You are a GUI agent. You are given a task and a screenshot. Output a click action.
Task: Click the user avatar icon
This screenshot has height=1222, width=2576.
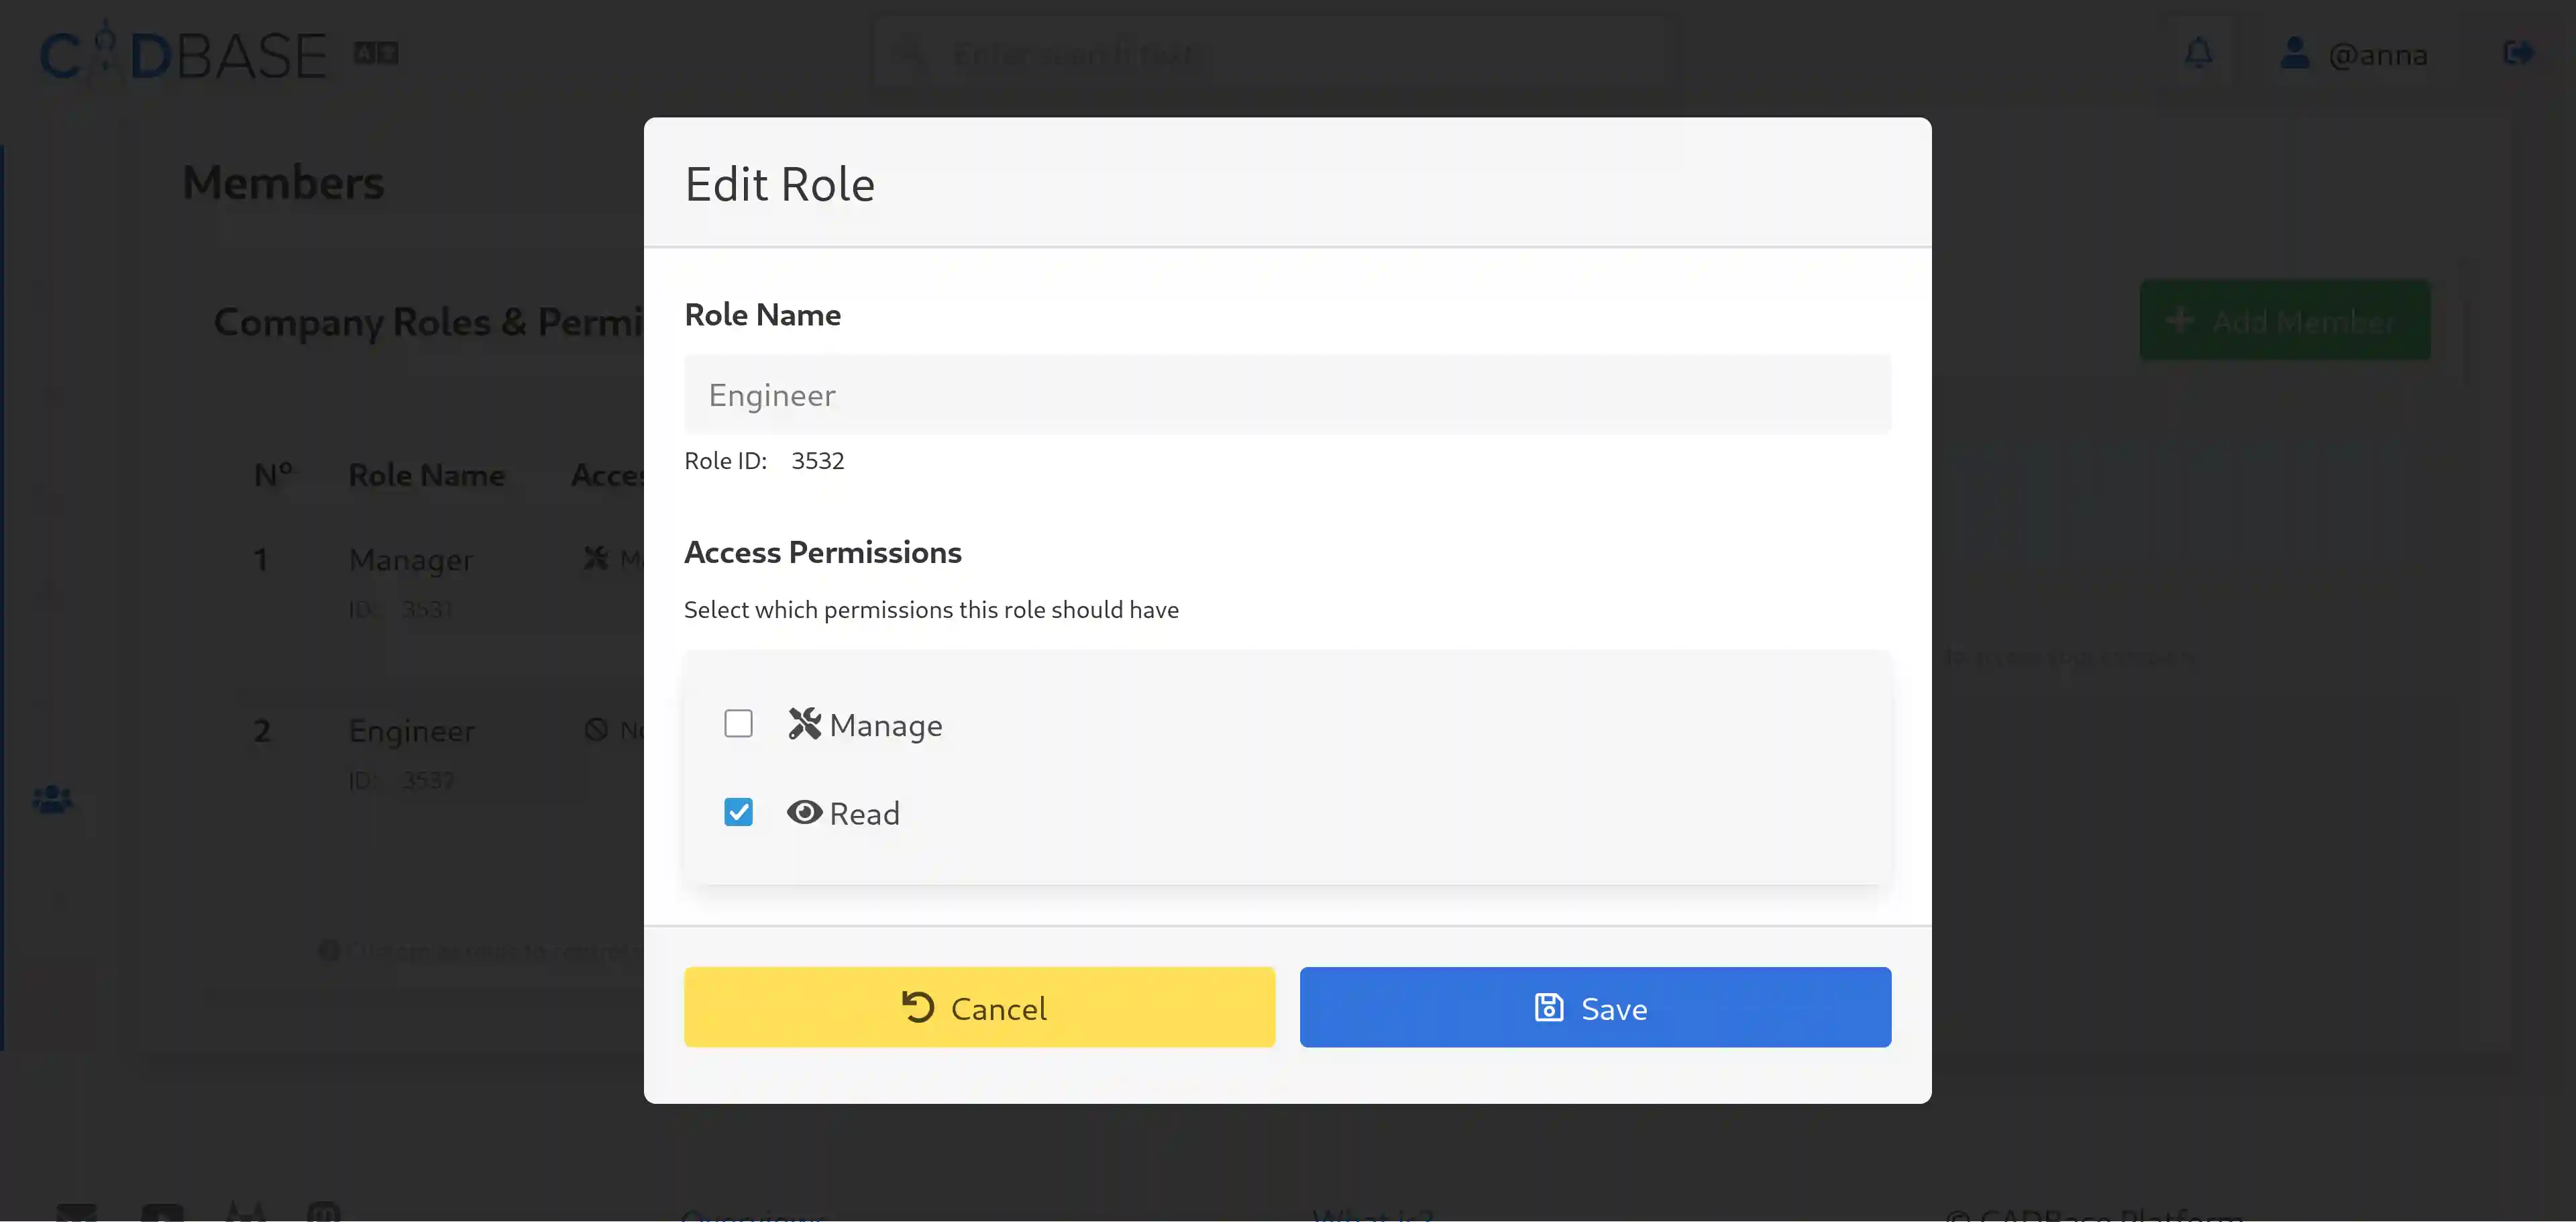click(x=2294, y=52)
